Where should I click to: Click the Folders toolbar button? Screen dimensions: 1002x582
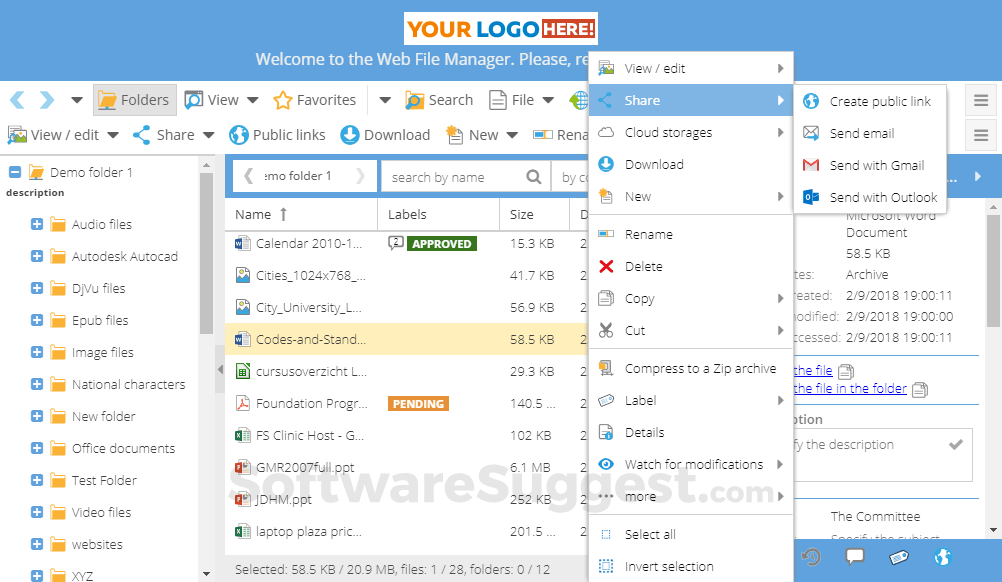click(x=134, y=100)
